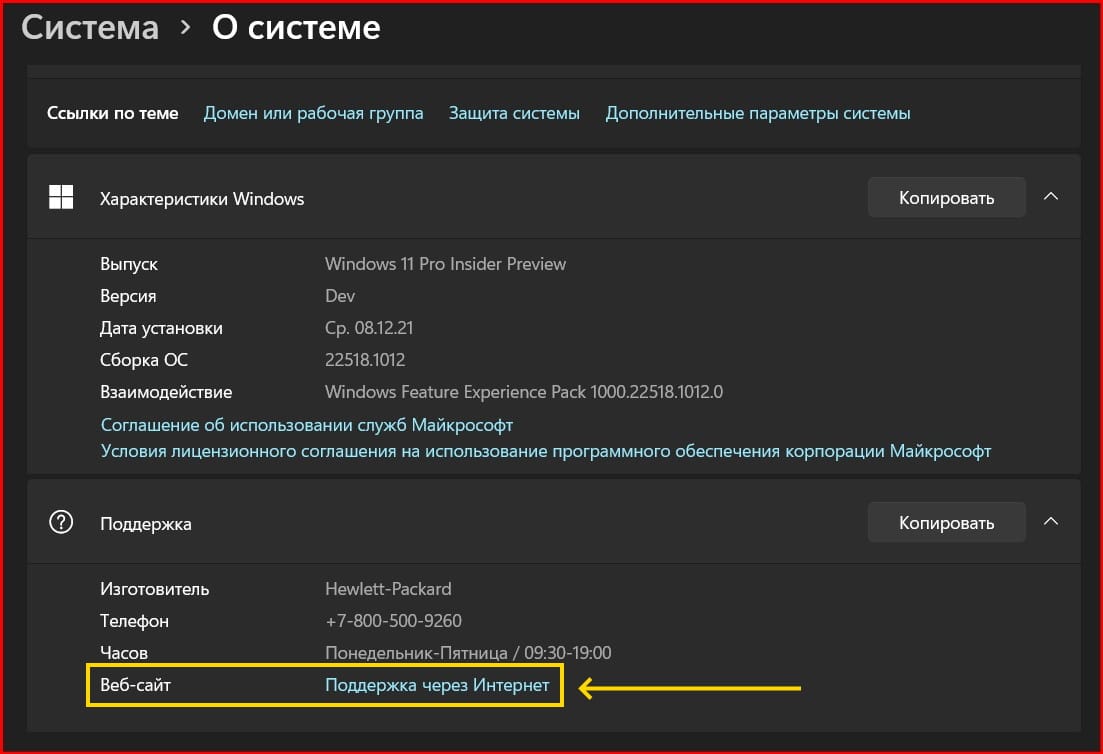Open Дополнительные параметры системы link
The image size is (1103, 754).
coord(758,113)
